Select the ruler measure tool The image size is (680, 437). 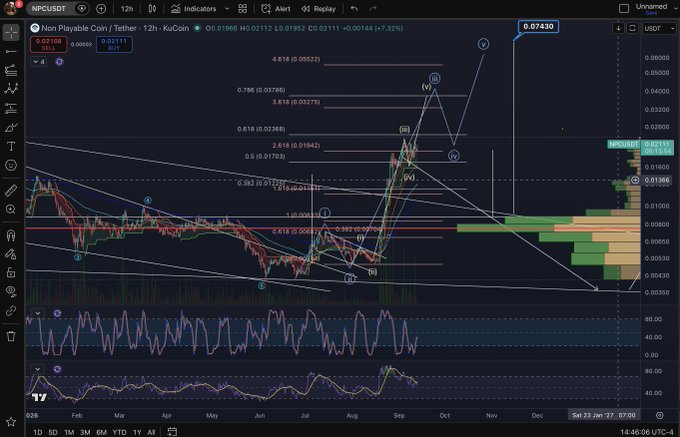pyautogui.click(x=11, y=190)
